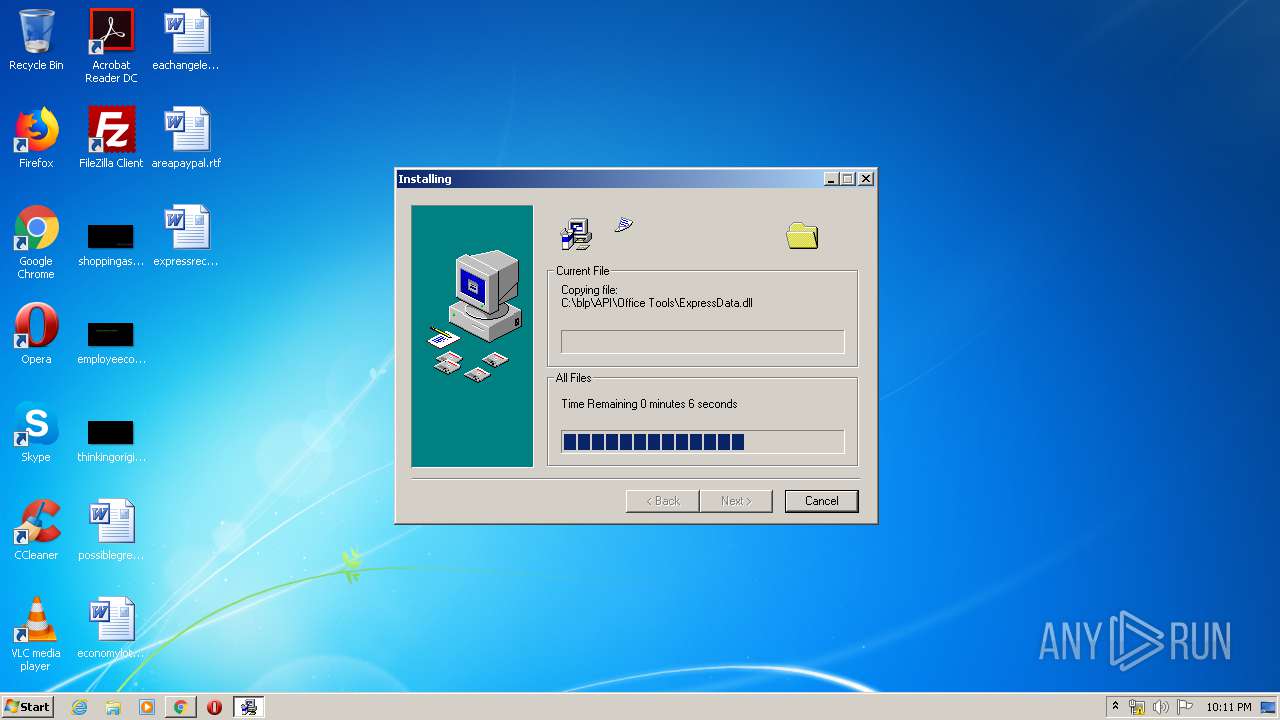
Task: Select areapaypal.rtf file icon
Action: tap(186, 138)
